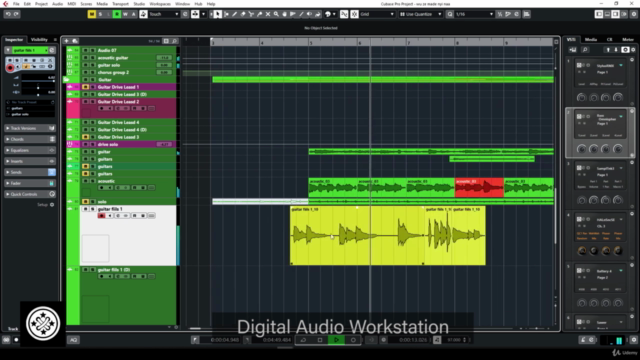The image size is (640, 360).
Task: Click the red acoustic_03 audio clip
Action: coord(479,188)
